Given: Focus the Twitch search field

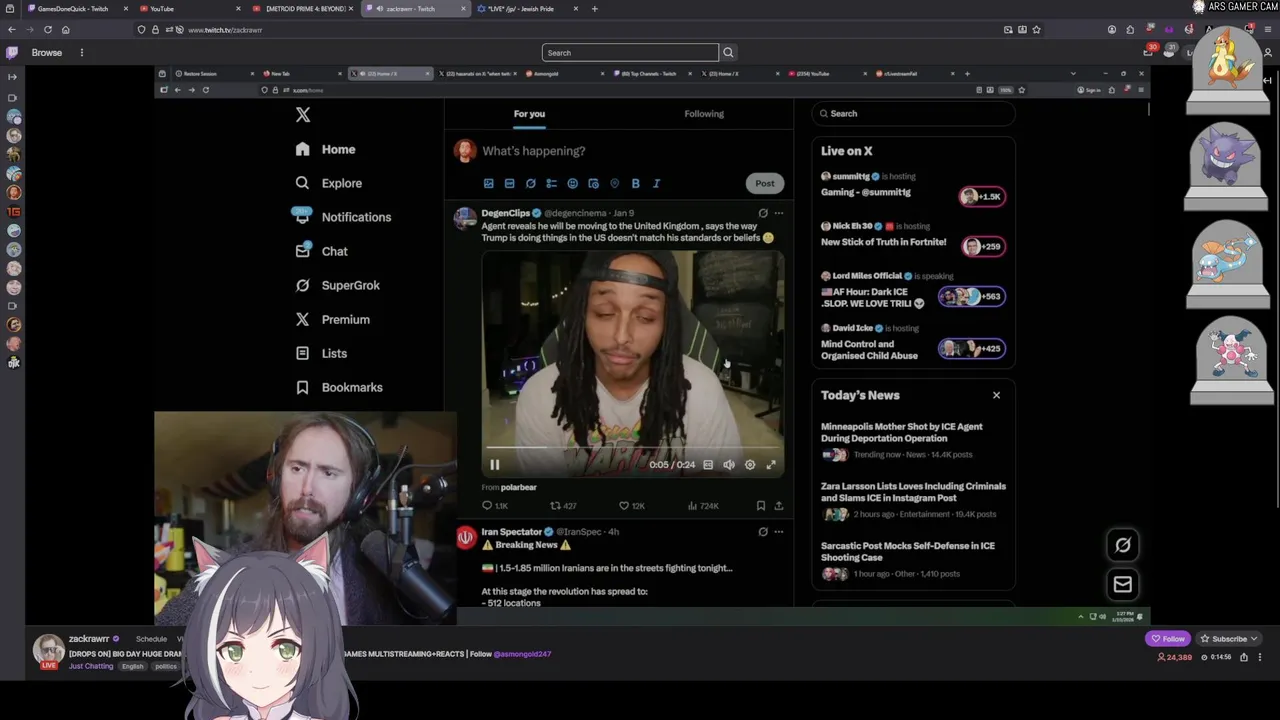Looking at the screenshot, I should [630, 53].
